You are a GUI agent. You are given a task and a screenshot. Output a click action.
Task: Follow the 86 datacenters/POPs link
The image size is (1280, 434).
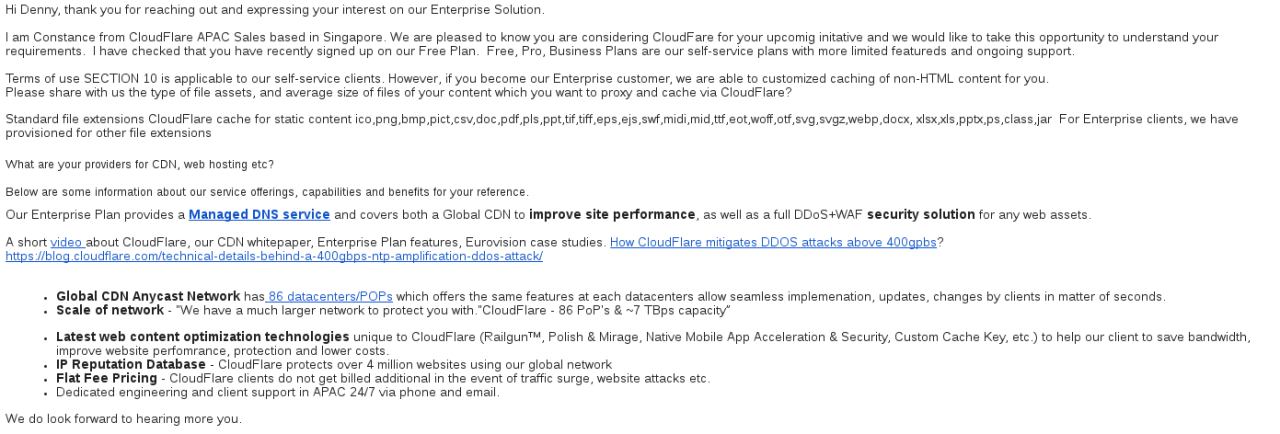tap(330, 296)
